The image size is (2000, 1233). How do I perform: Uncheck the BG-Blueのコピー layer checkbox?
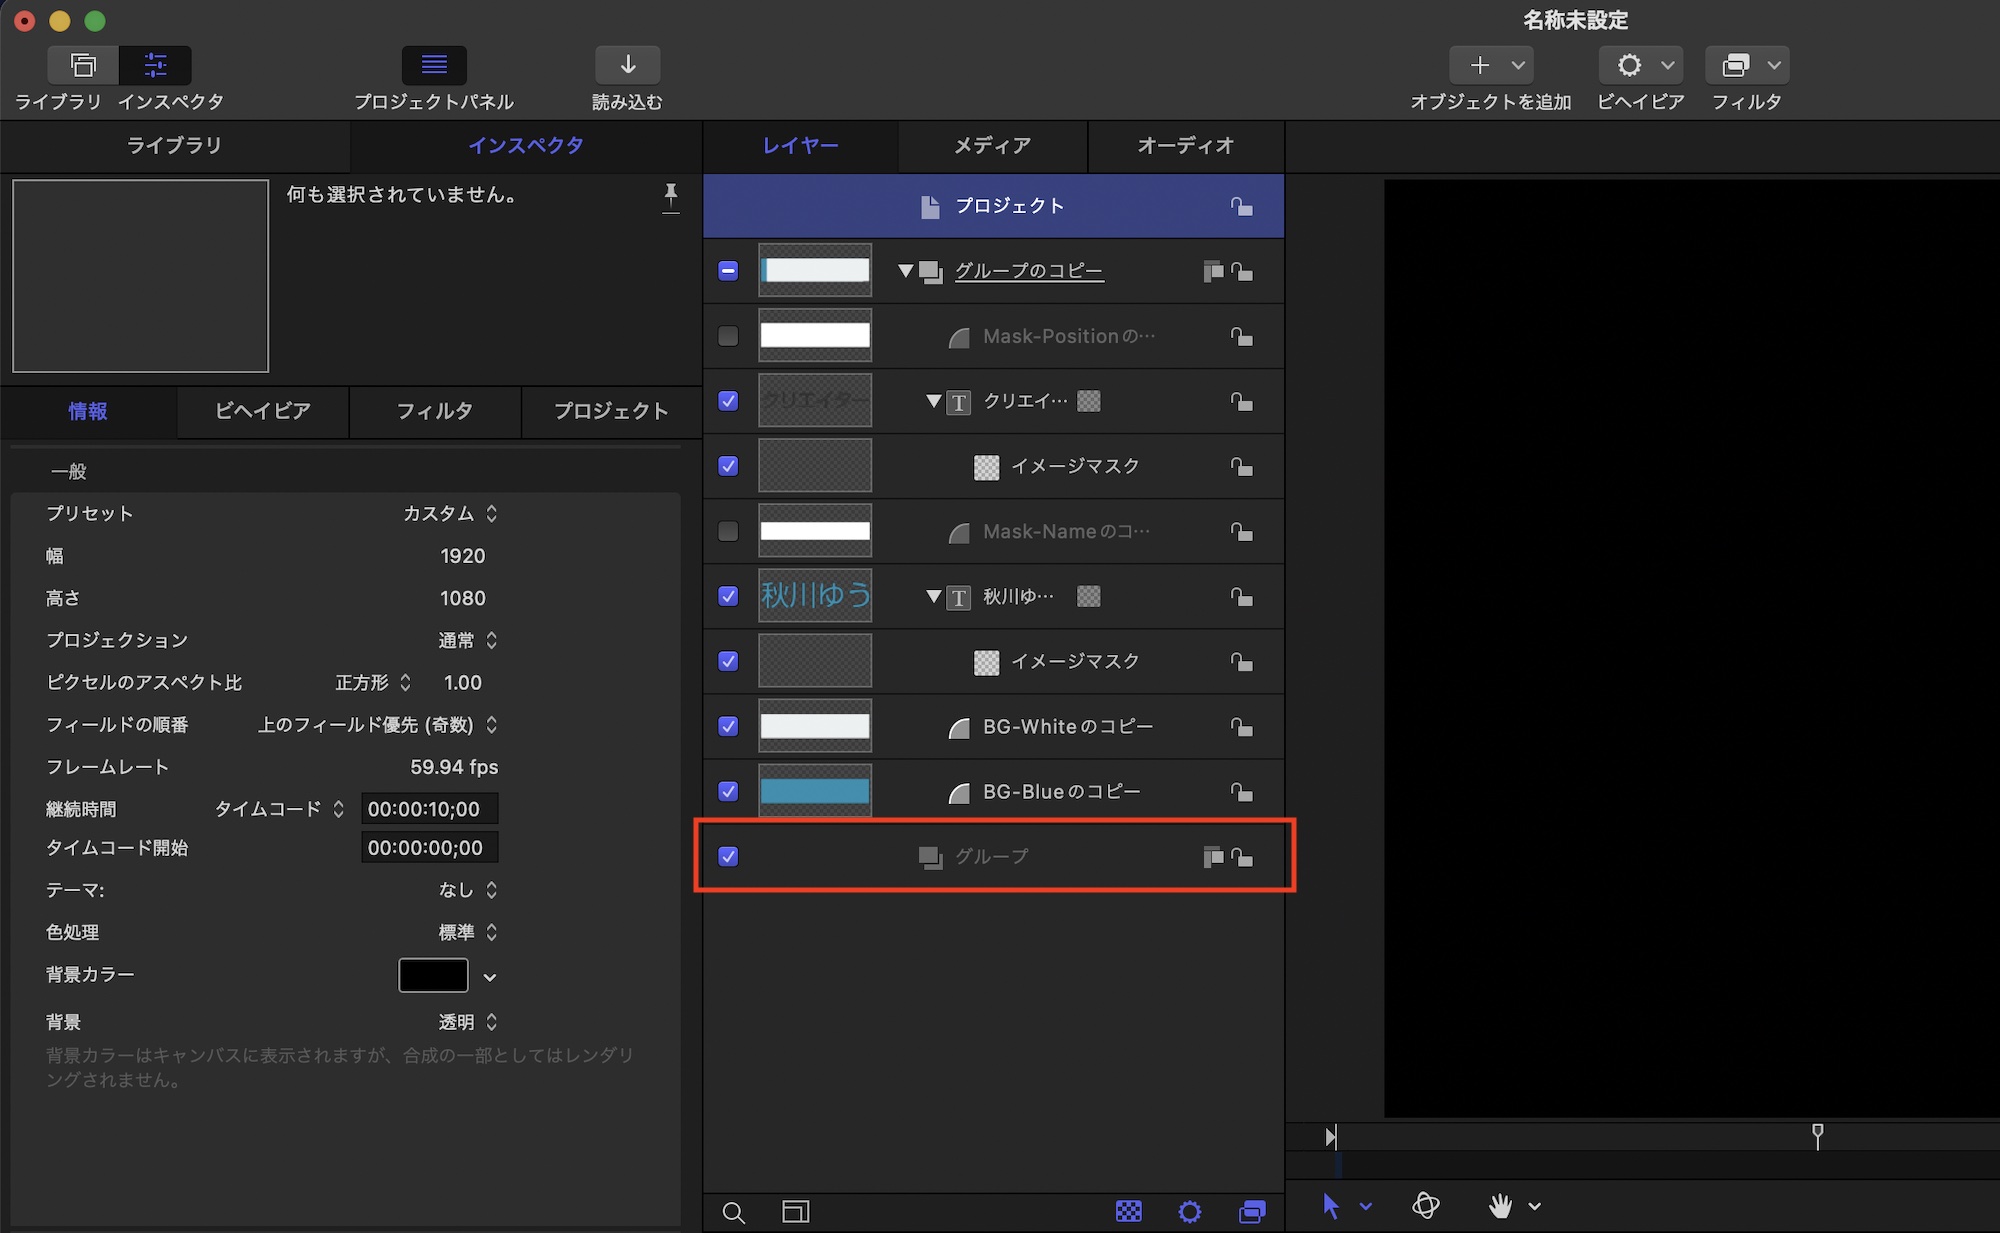pos(728,791)
